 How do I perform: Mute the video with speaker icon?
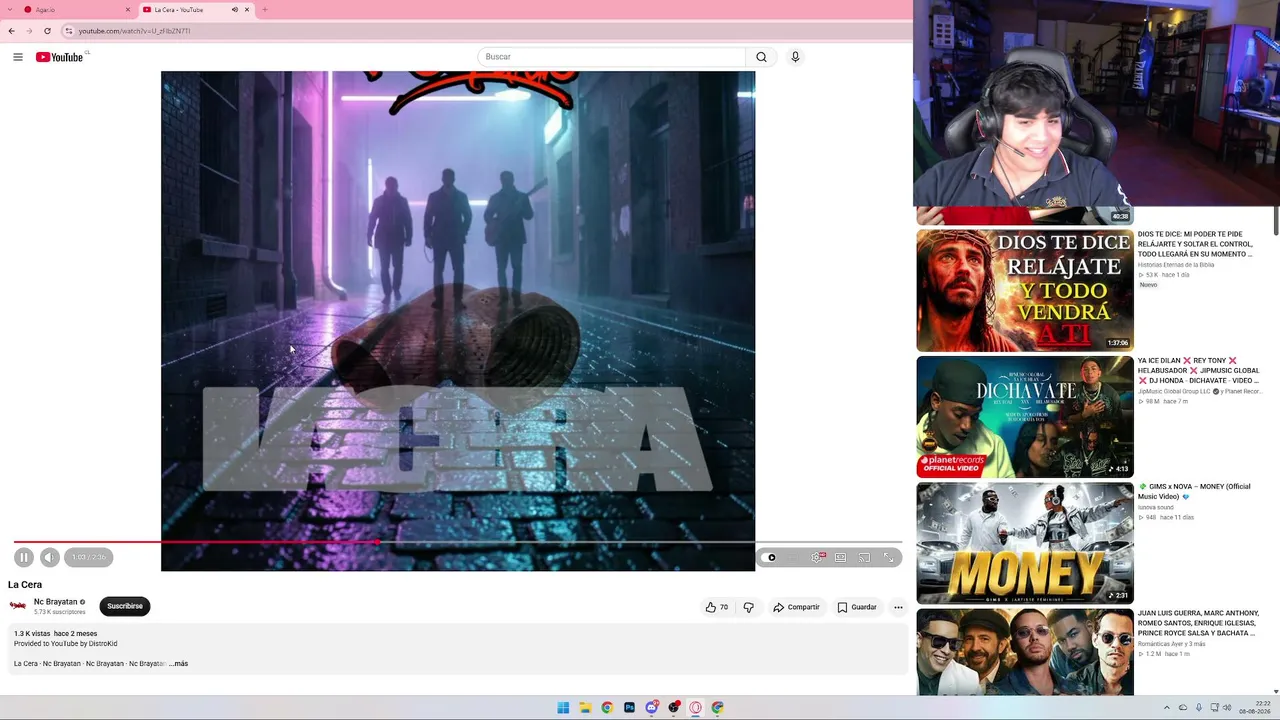[x=49, y=557]
